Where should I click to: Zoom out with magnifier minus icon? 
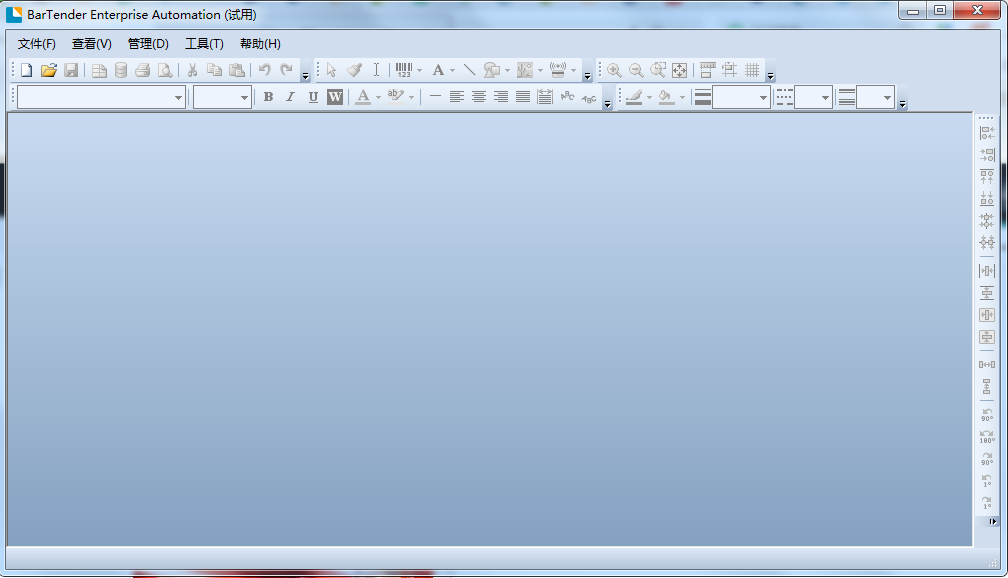point(636,70)
